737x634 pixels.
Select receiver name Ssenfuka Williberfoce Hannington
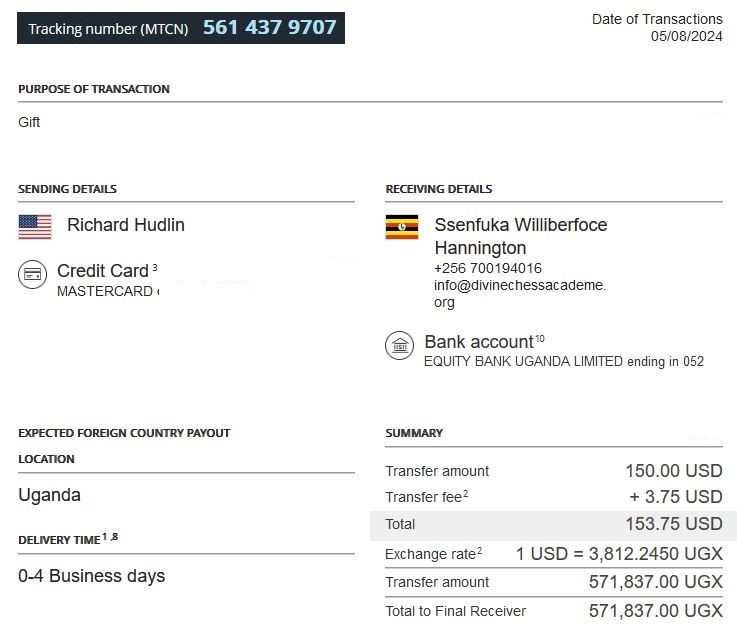520,236
